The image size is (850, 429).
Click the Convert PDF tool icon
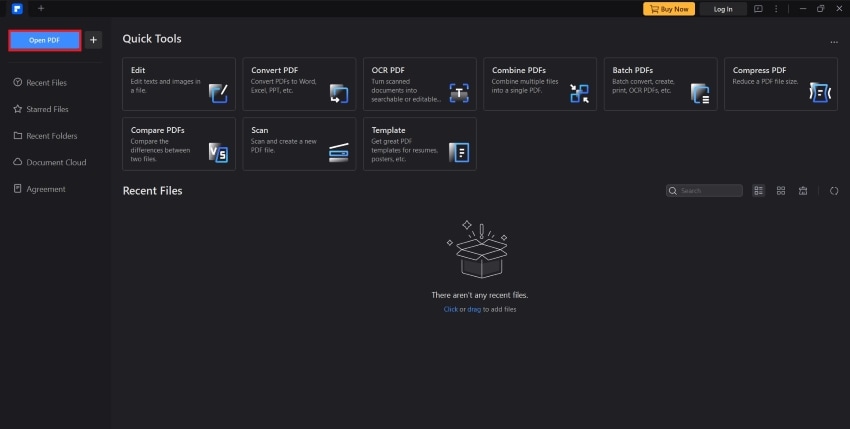[339, 93]
